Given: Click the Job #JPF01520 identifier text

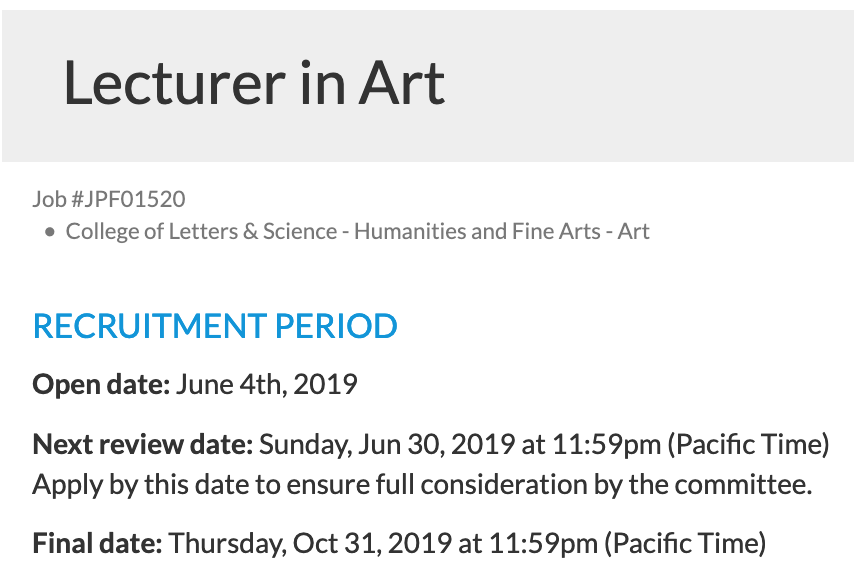Looking at the screenshot, I should click(109, 199).
